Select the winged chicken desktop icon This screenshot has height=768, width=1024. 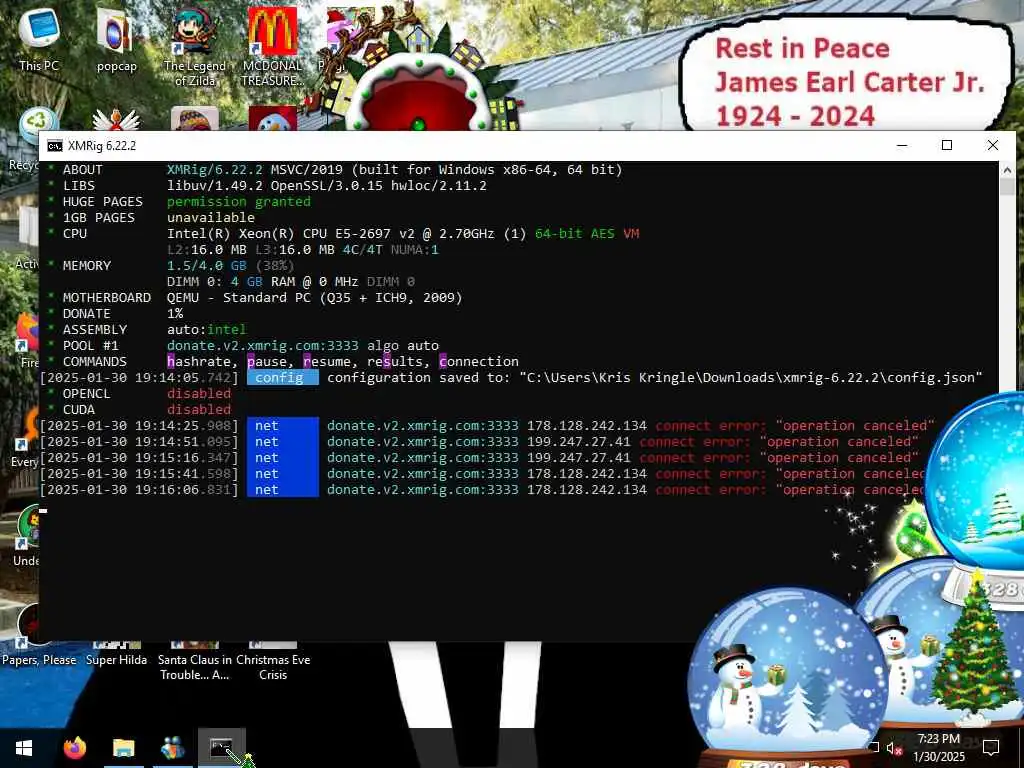coord(116,120)
